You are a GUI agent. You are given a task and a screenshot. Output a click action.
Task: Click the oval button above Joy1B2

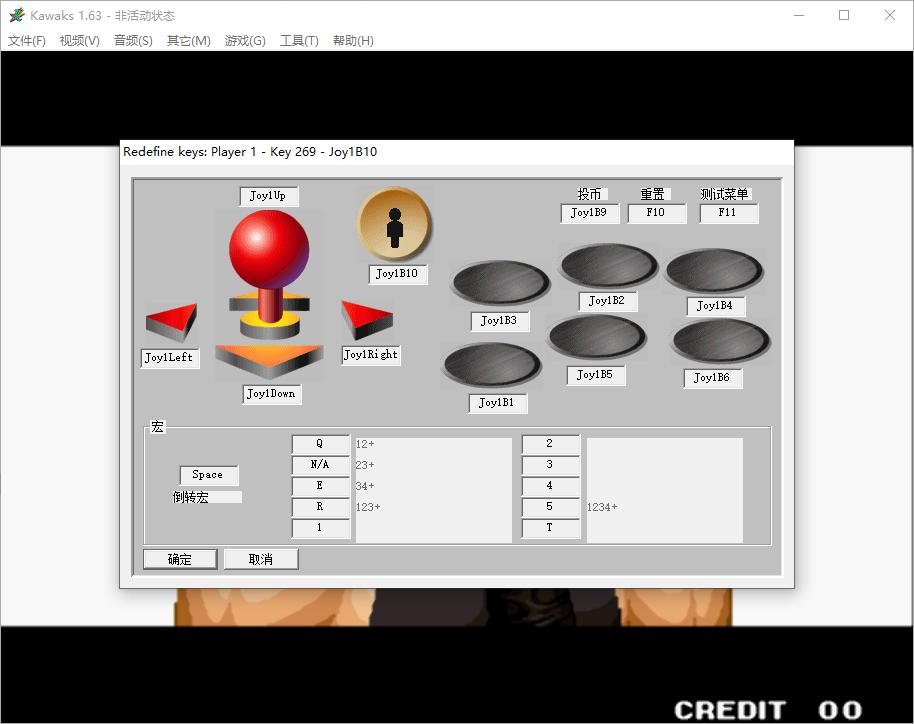[x=608, y=266]
